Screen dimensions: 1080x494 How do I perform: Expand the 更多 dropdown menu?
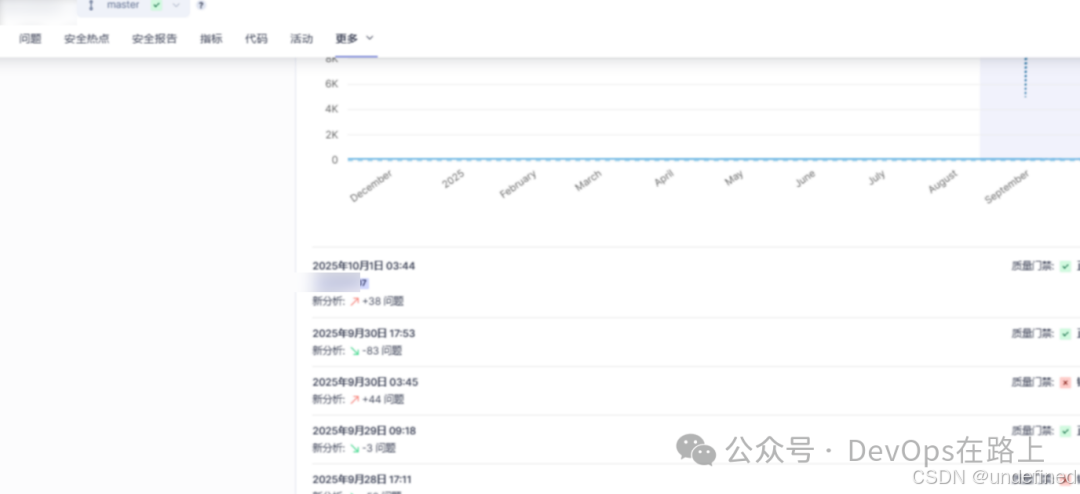(x=355, y=39)
